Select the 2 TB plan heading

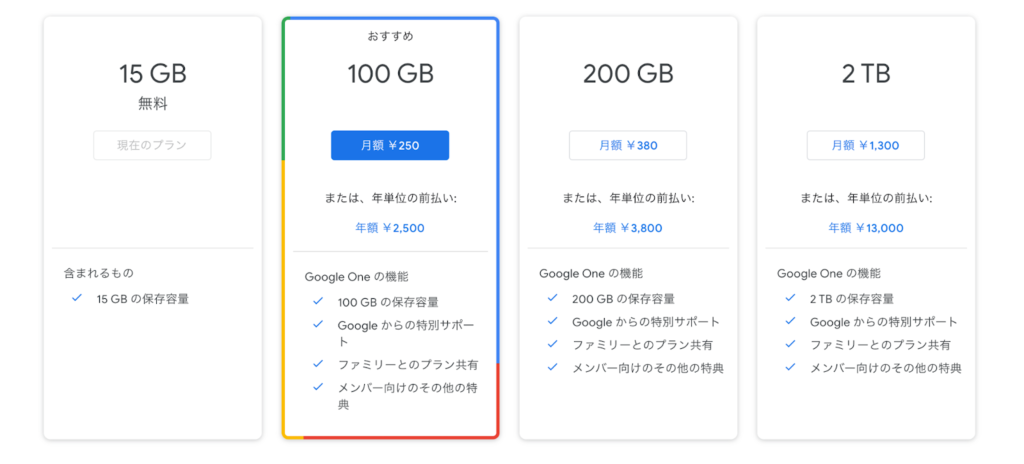(866, 74)
